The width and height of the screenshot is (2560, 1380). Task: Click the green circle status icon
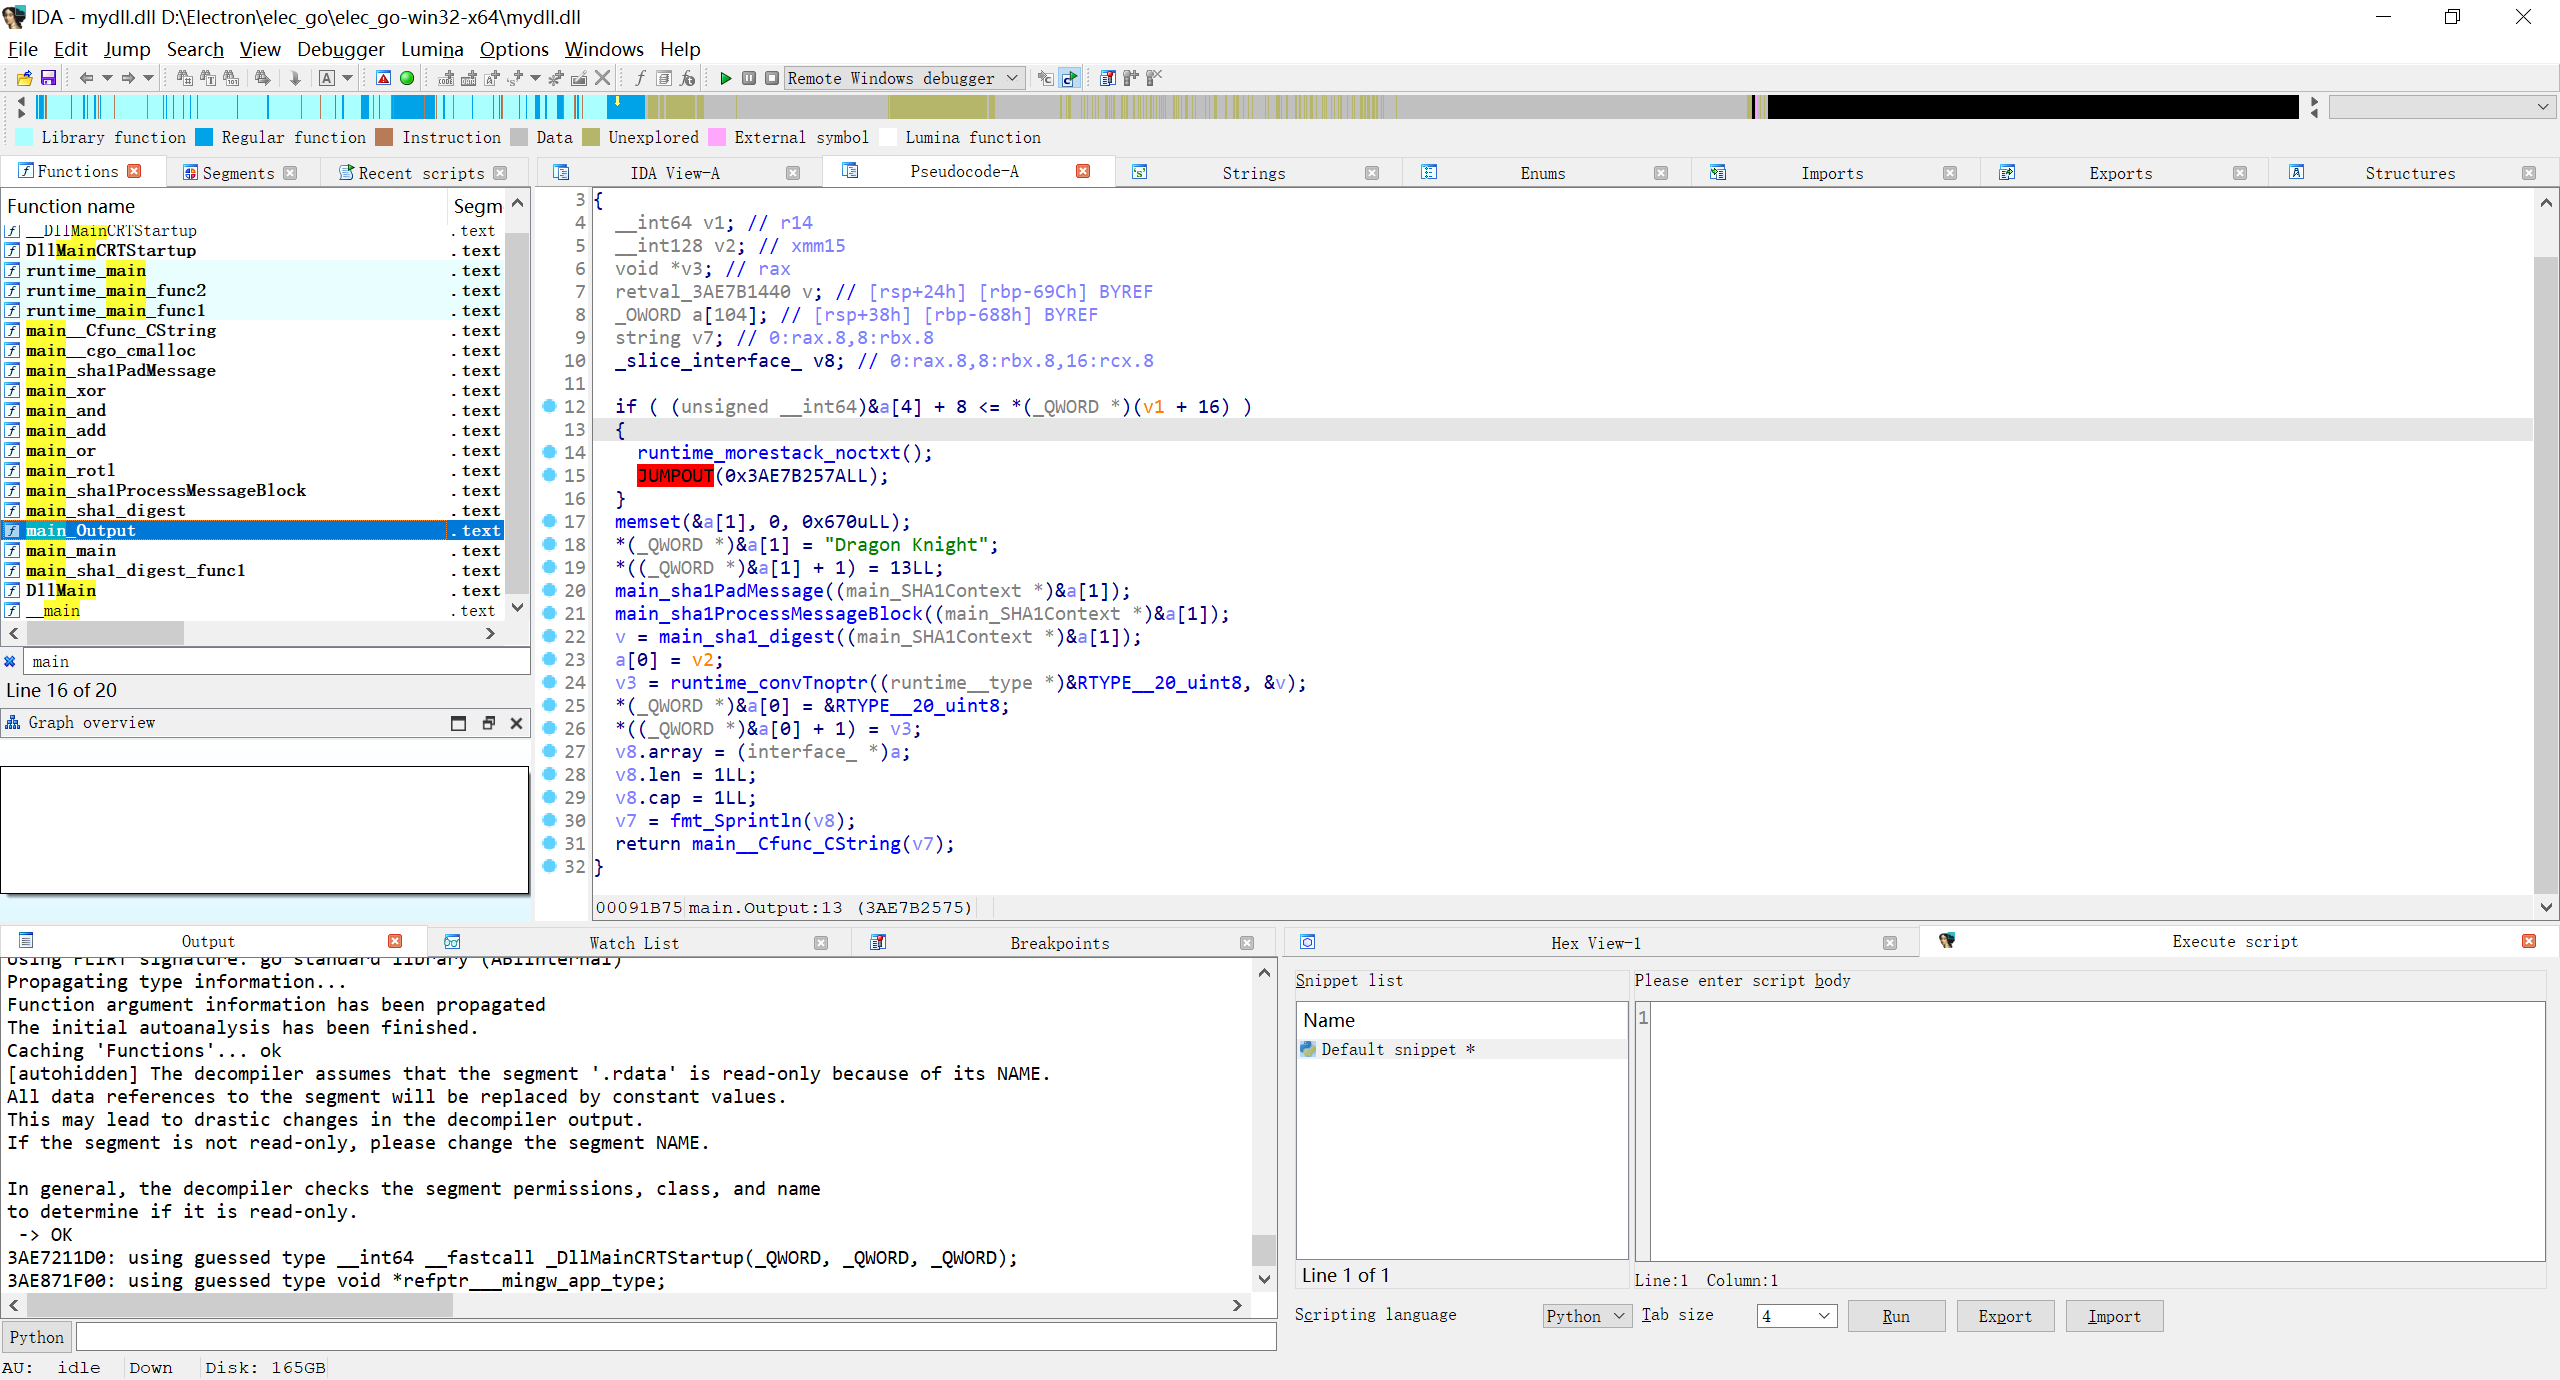407,78
